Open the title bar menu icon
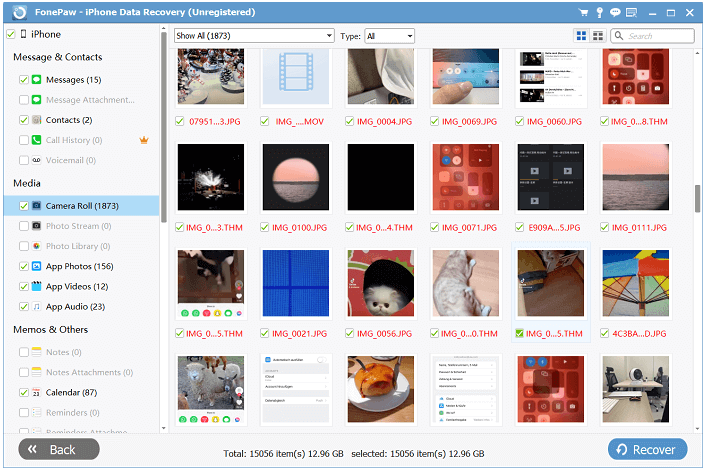This screenshot has width=704, height=471. click(x=632, y=13)
